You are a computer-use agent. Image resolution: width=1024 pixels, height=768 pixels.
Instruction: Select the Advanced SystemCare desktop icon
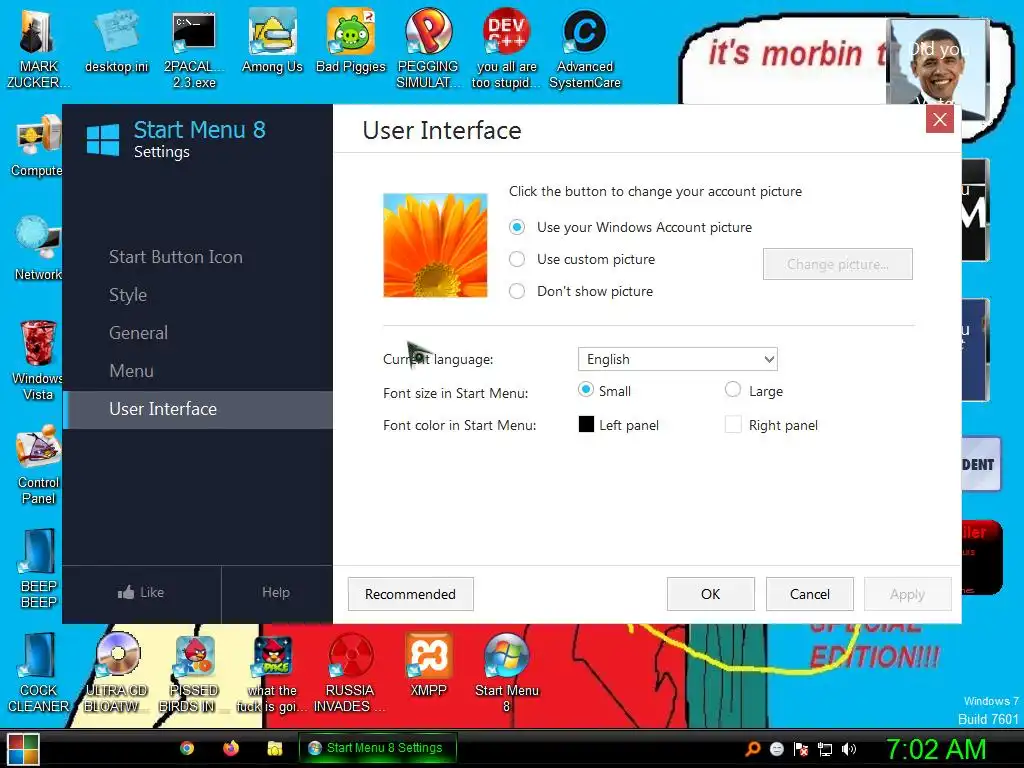tap(584, 49)
